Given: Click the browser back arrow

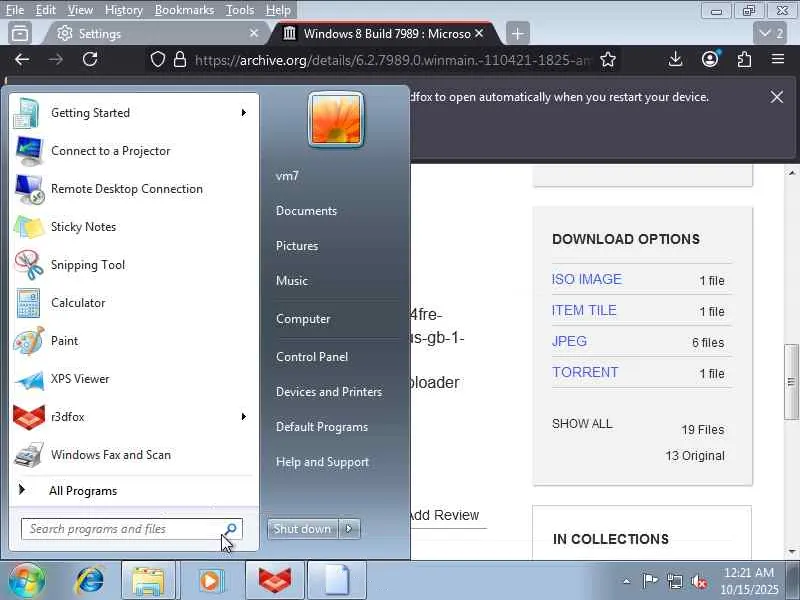Looking at the screenshot, I should click(22, 60).
